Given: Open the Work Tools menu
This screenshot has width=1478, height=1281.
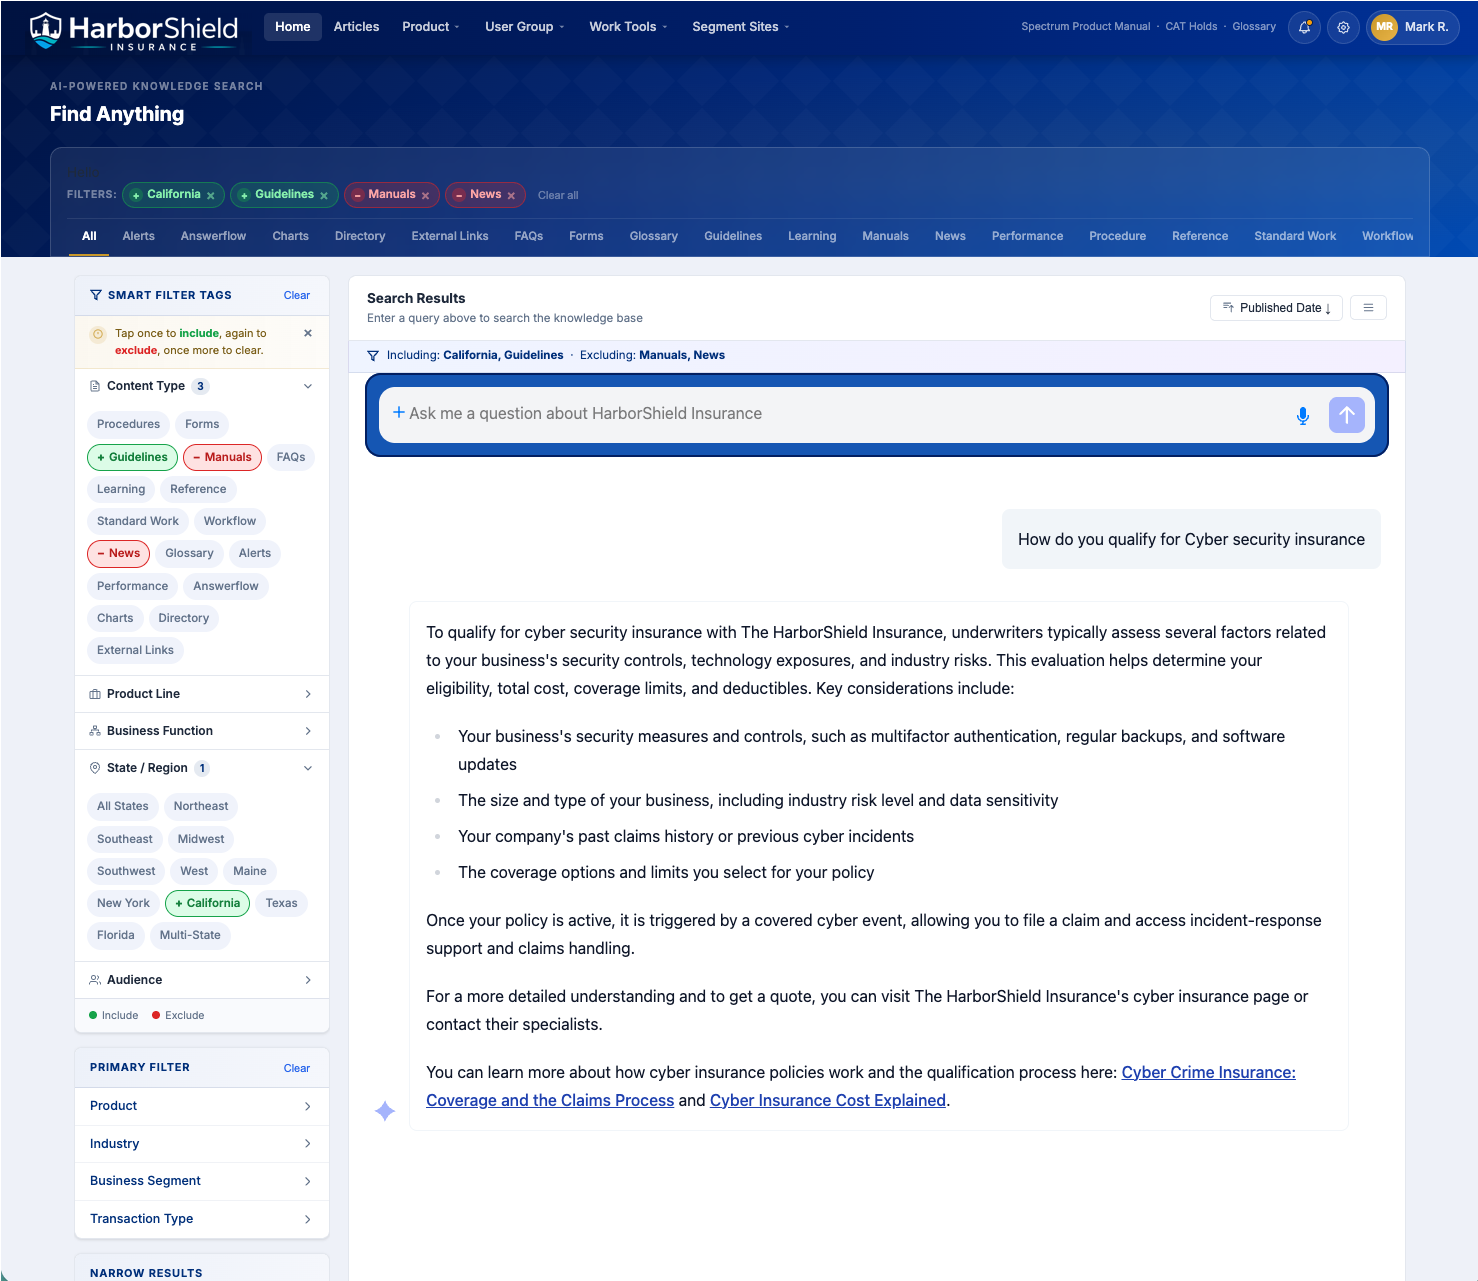Looking at the screenshot, I should [x=628, y=27].
